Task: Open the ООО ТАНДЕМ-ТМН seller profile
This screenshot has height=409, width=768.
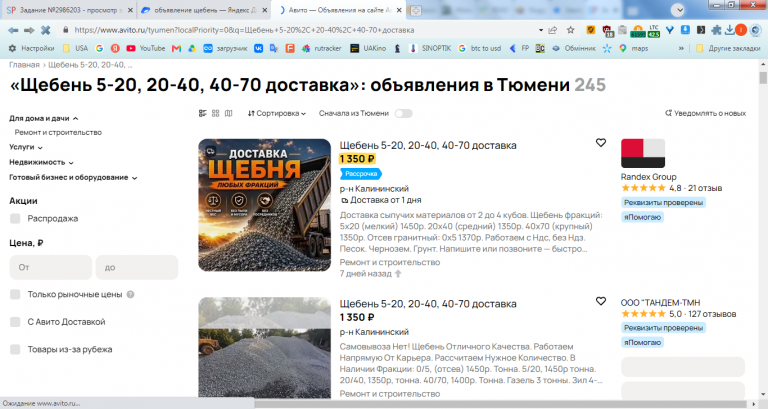Action: click(x=660, y=303)
